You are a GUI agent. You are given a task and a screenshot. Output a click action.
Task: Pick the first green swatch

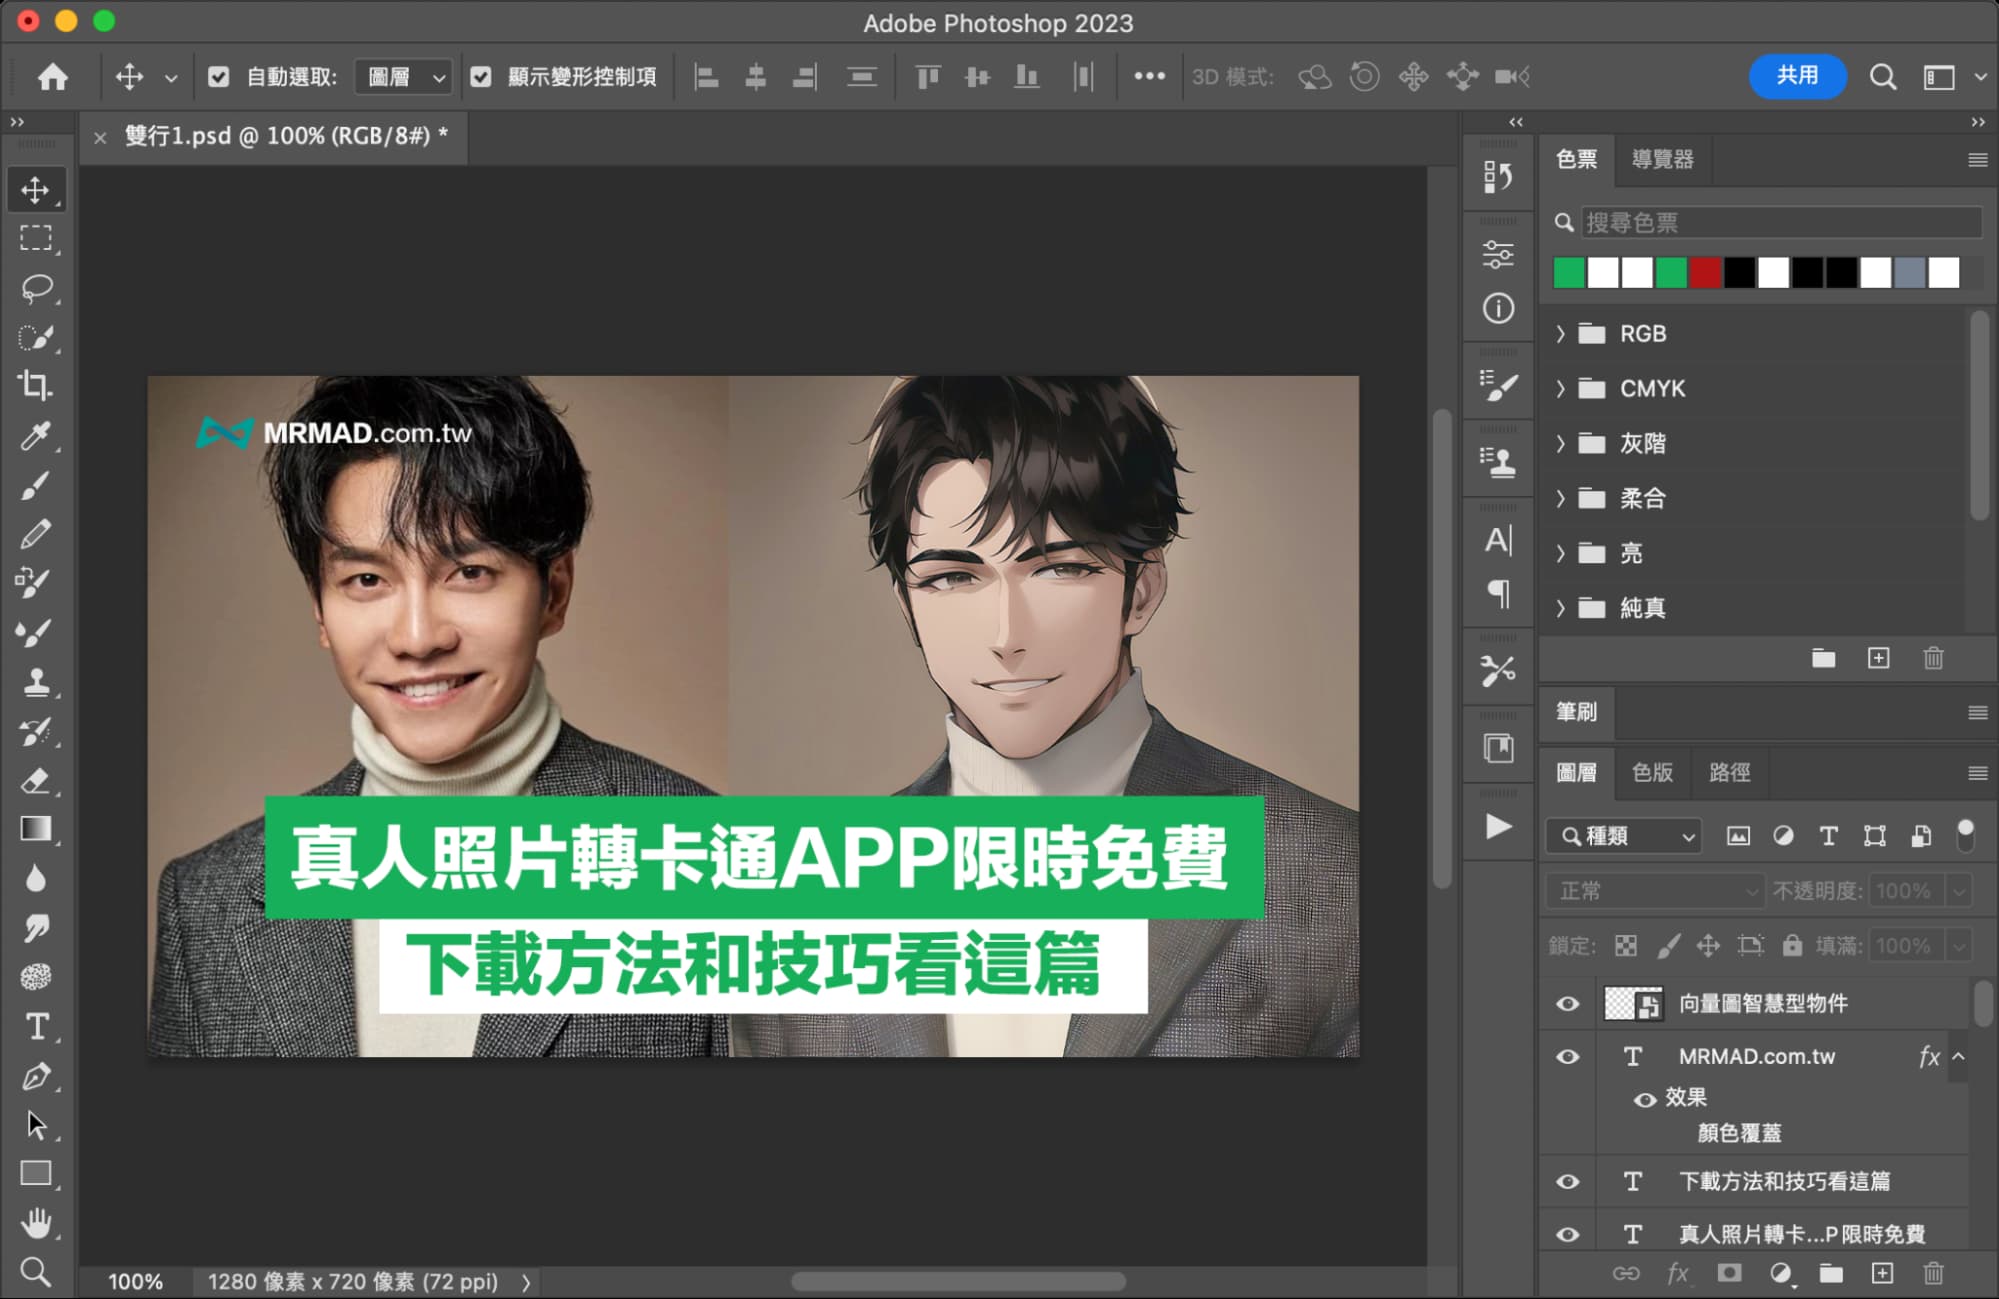coord(1569,272)
